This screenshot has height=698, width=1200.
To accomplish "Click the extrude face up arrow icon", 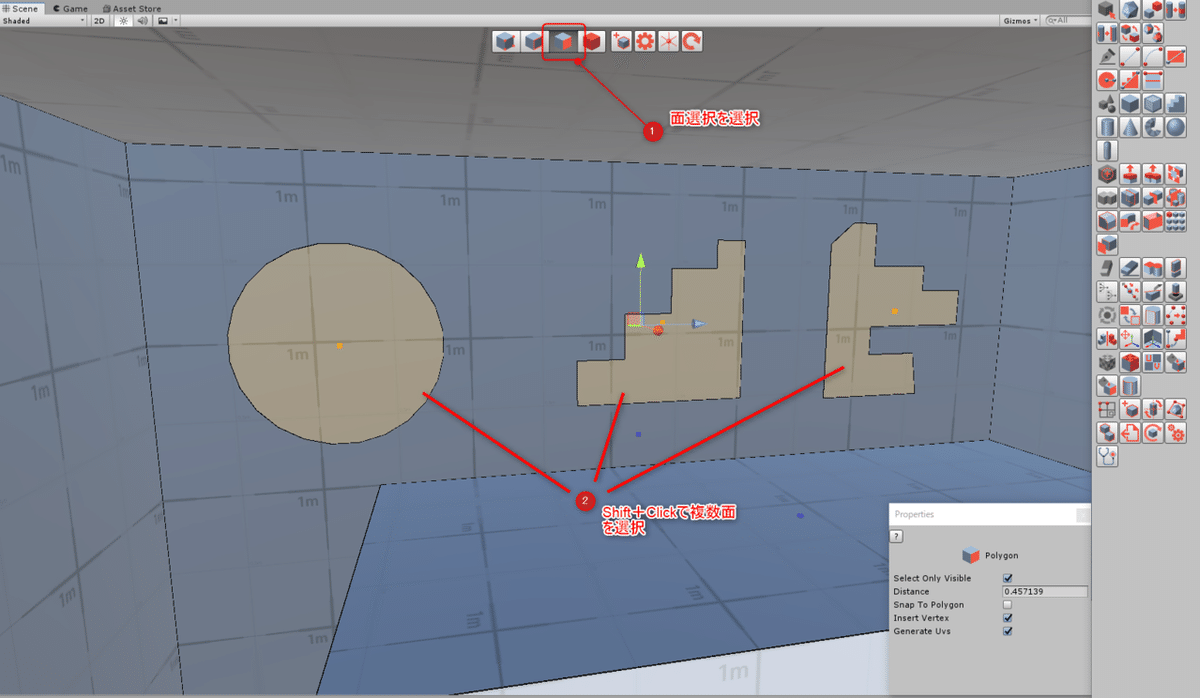I will pos(1128,173).
